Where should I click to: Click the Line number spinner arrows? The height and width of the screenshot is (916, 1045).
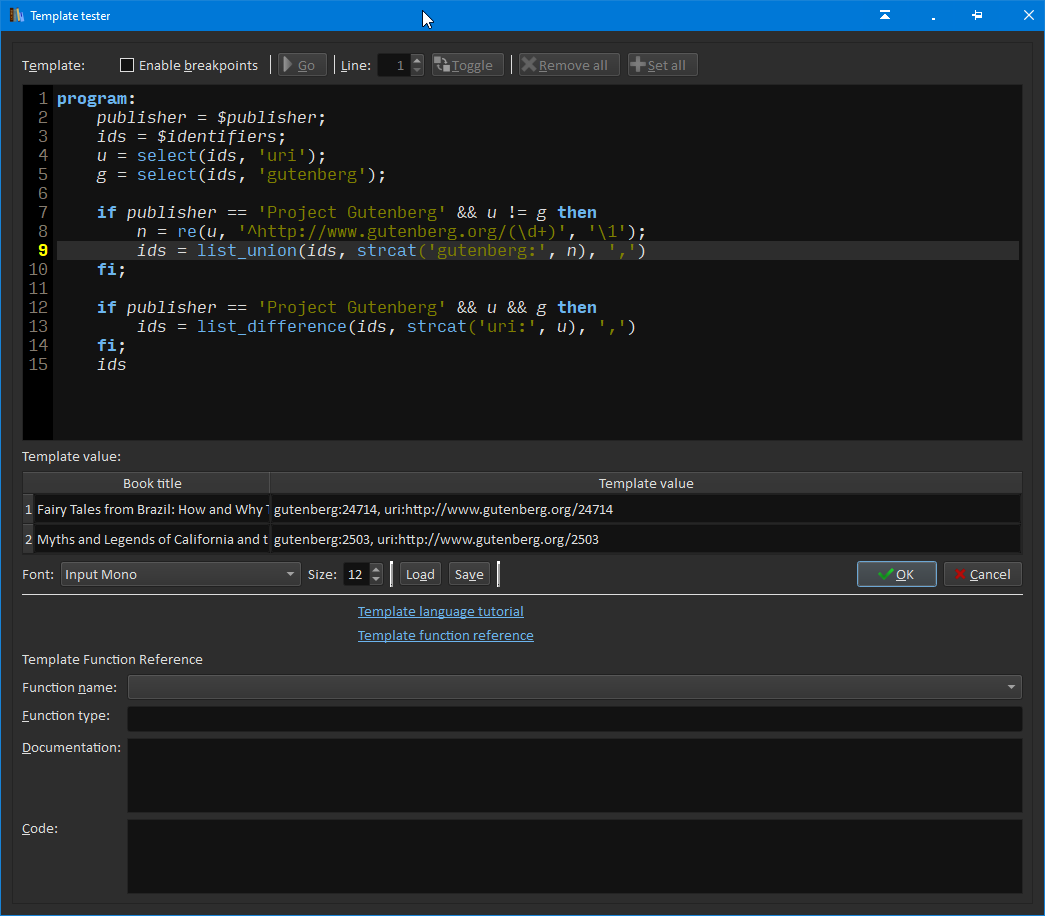point(417,65)
